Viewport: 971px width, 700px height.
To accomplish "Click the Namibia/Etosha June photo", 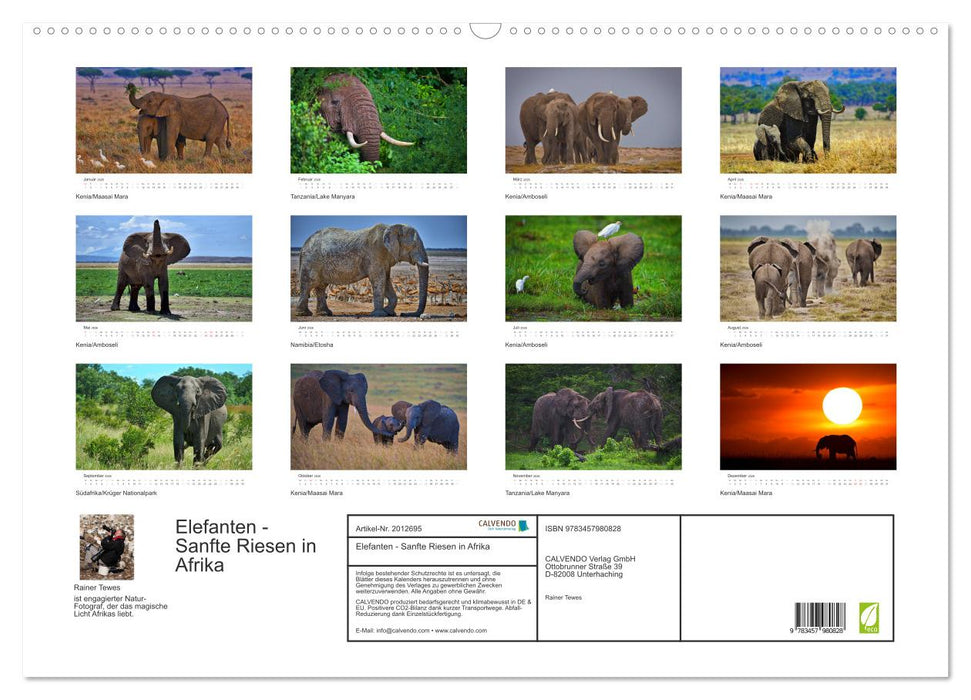I will tap(377, 267).
